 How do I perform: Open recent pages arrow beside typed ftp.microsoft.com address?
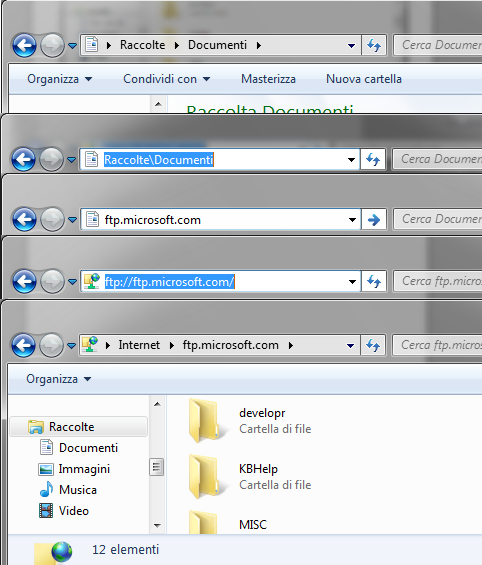tap(72, 219)
